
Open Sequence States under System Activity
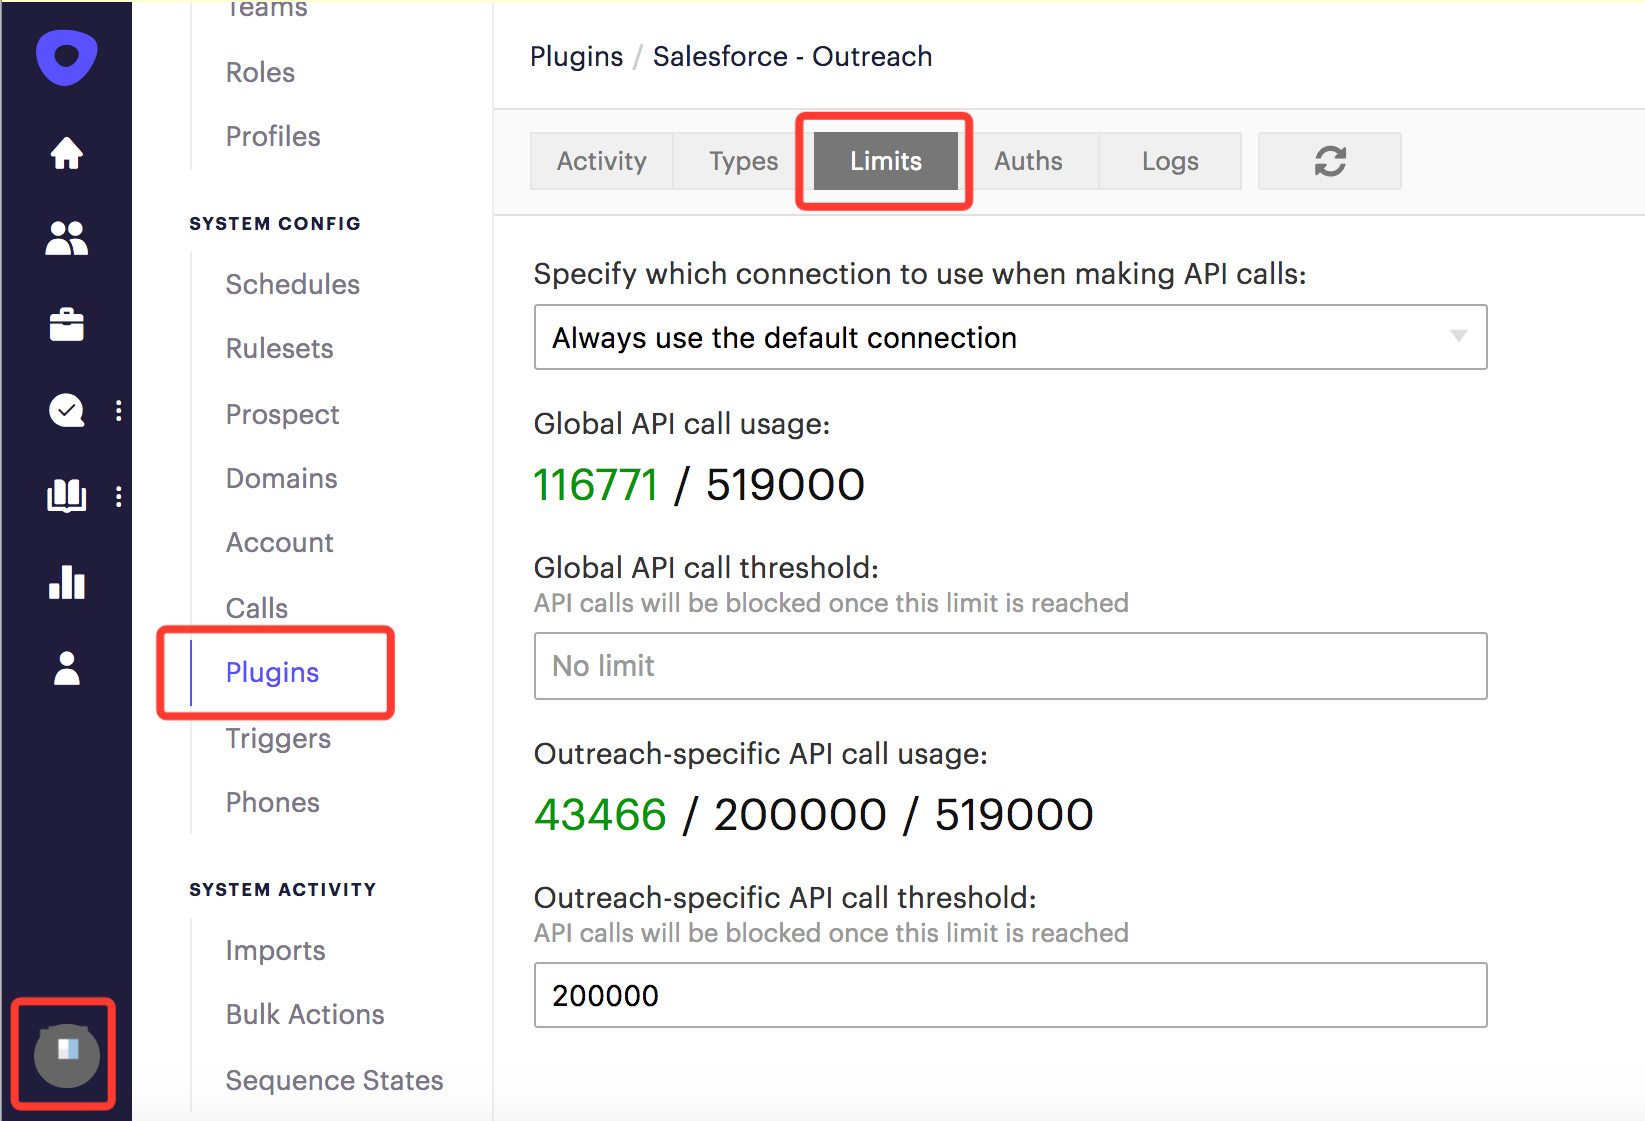[x=334, y=1080]
